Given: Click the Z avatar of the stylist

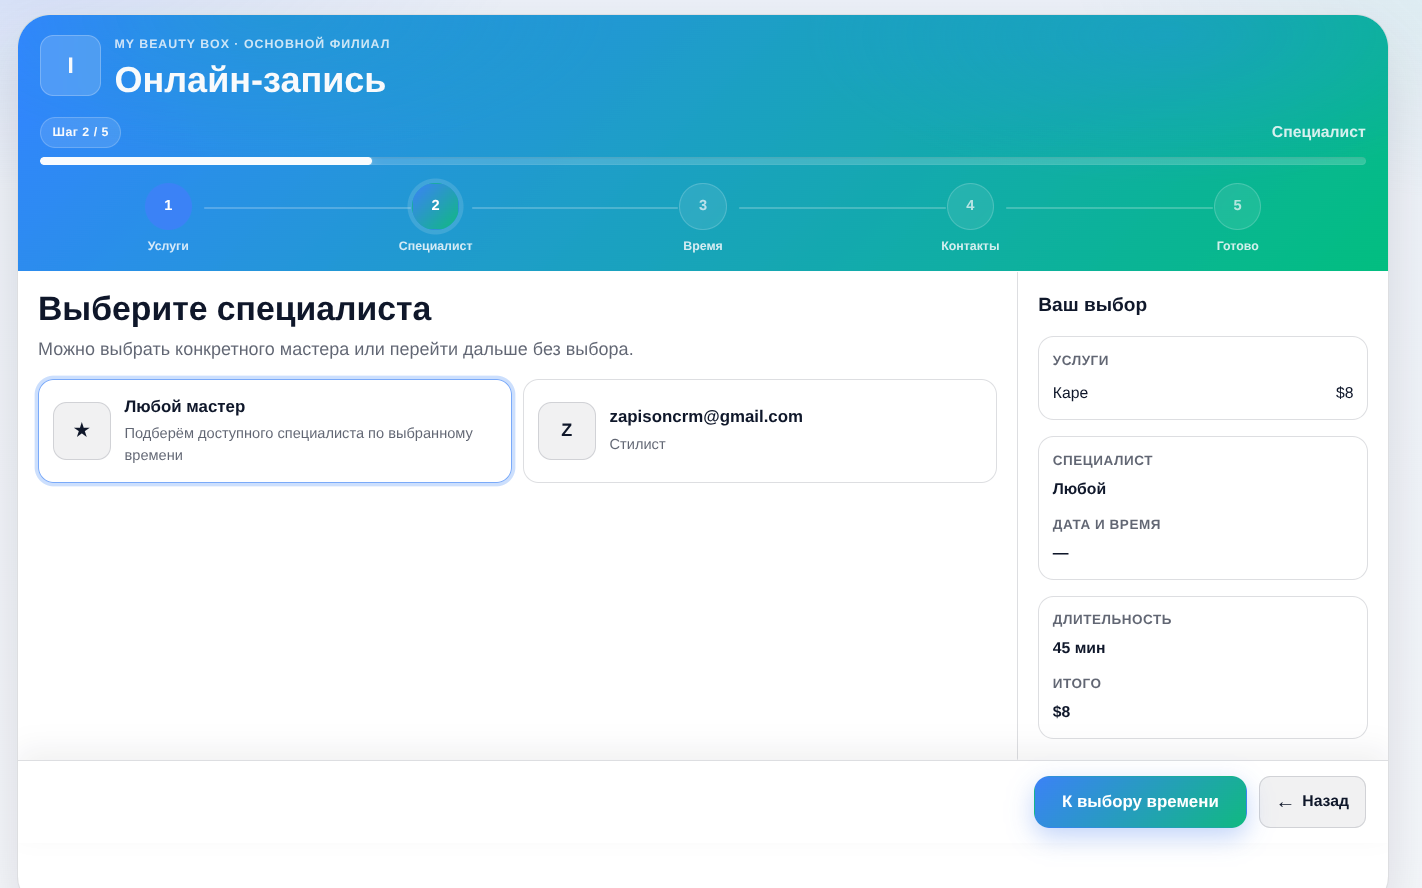Looking at the screenshot, I should pos(567,431).
